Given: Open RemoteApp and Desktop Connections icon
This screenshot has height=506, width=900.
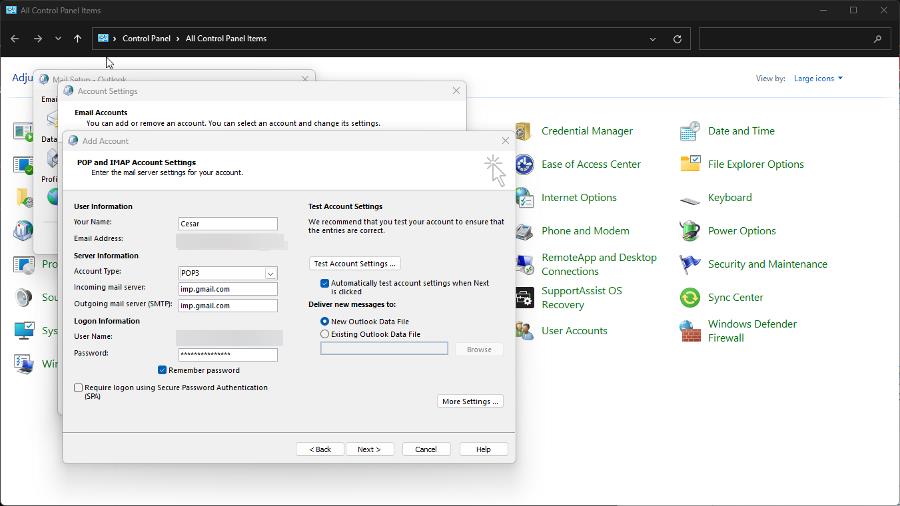Looking at the screenshot, I should [524, 264].
